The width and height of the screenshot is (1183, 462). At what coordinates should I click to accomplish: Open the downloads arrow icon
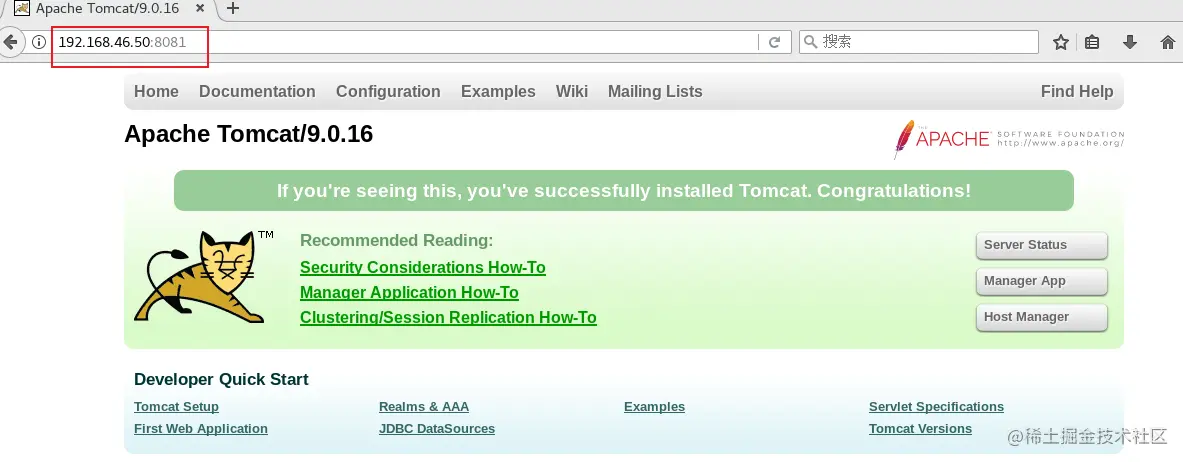[1129, 42]
